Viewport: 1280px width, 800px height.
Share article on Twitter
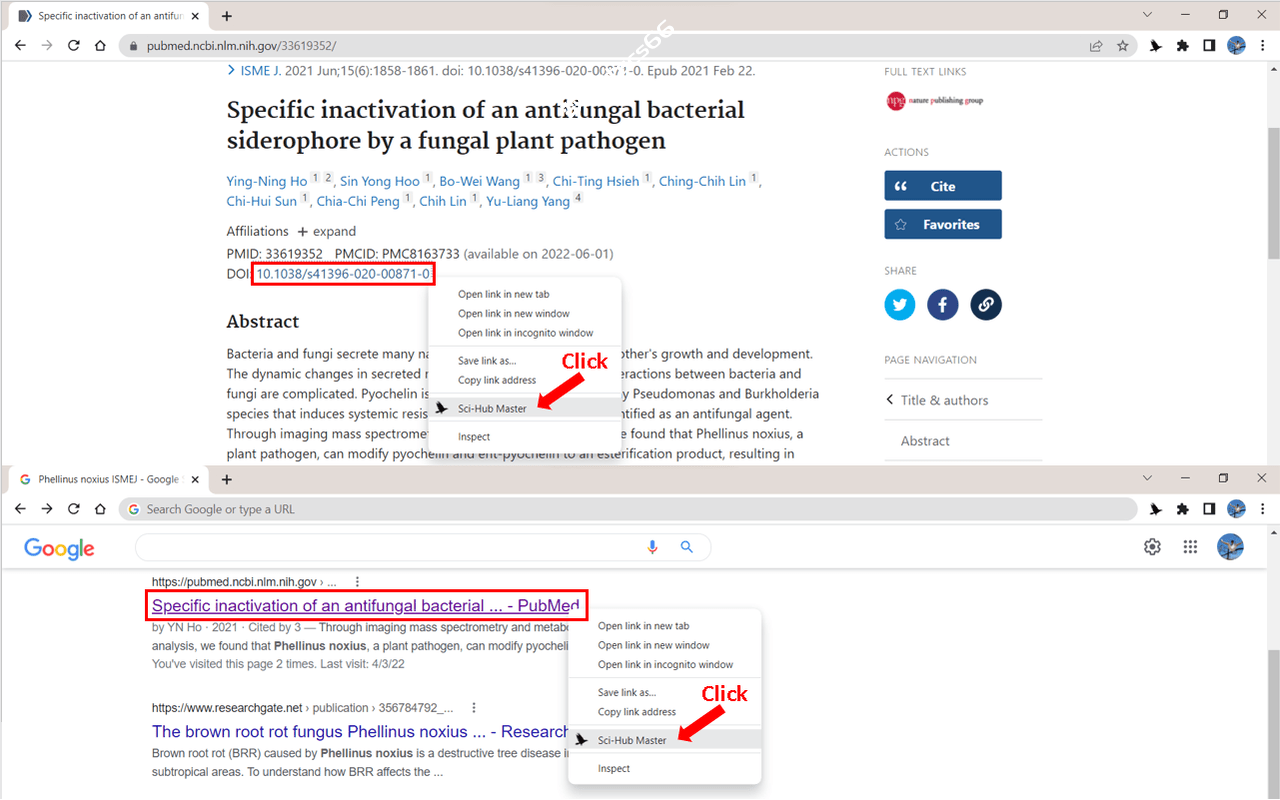[x=900, y=305]
